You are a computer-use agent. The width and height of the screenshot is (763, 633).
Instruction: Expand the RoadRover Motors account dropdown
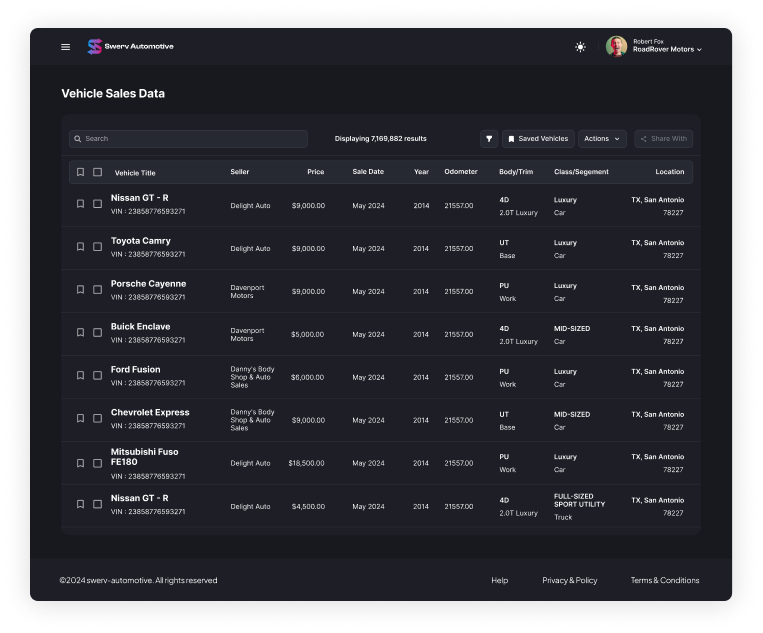pos(667,49)
